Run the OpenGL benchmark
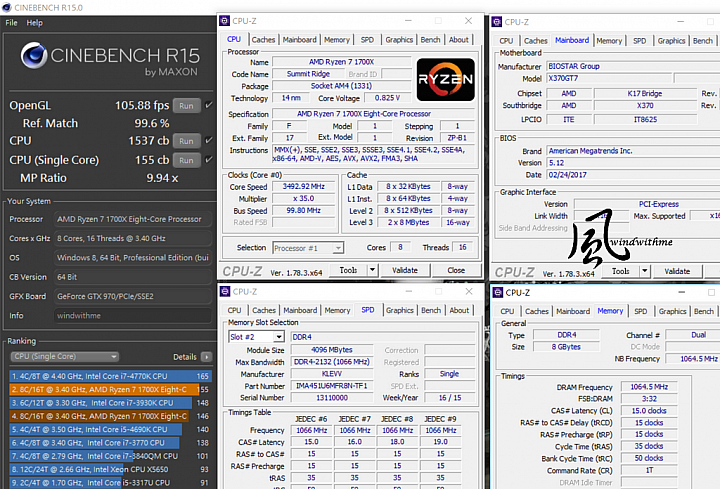This screenshot has height=489, width=720. [x=186, y=106]
